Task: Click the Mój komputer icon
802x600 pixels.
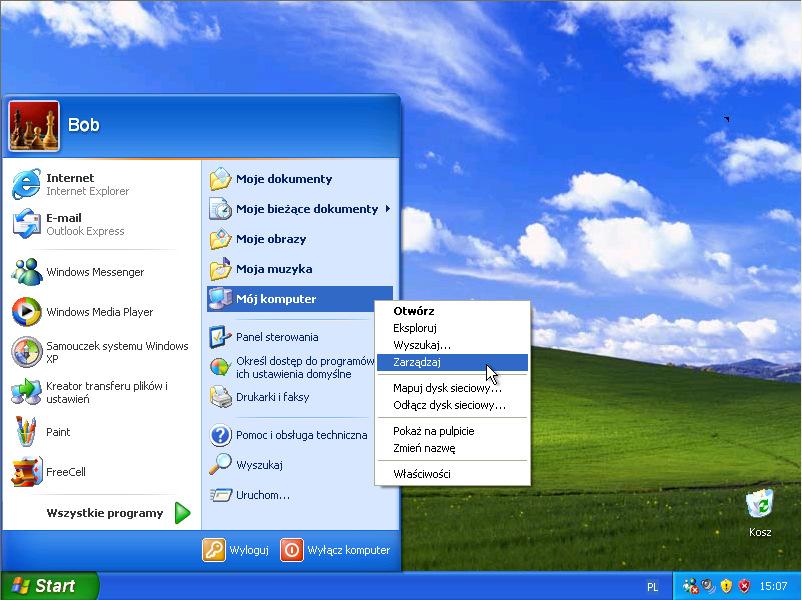Action: click(220, 299)
